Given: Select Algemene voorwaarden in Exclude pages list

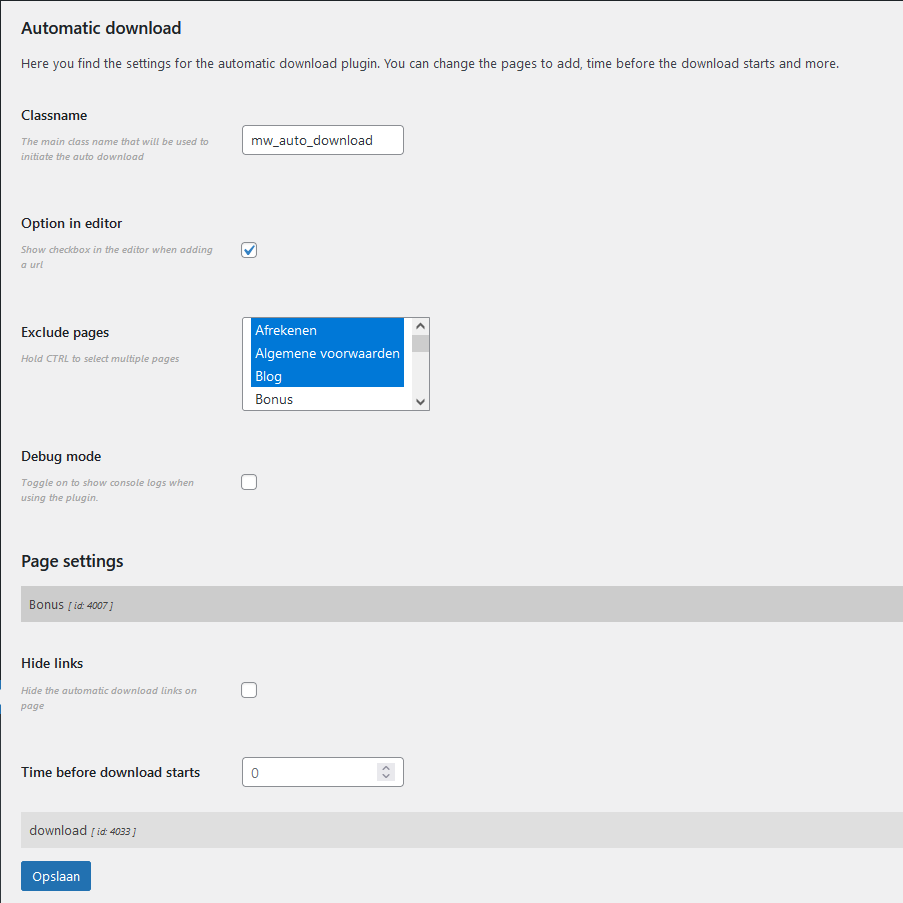Looking at the screenshot, I should pyautogui.click(x=327, y=353).
